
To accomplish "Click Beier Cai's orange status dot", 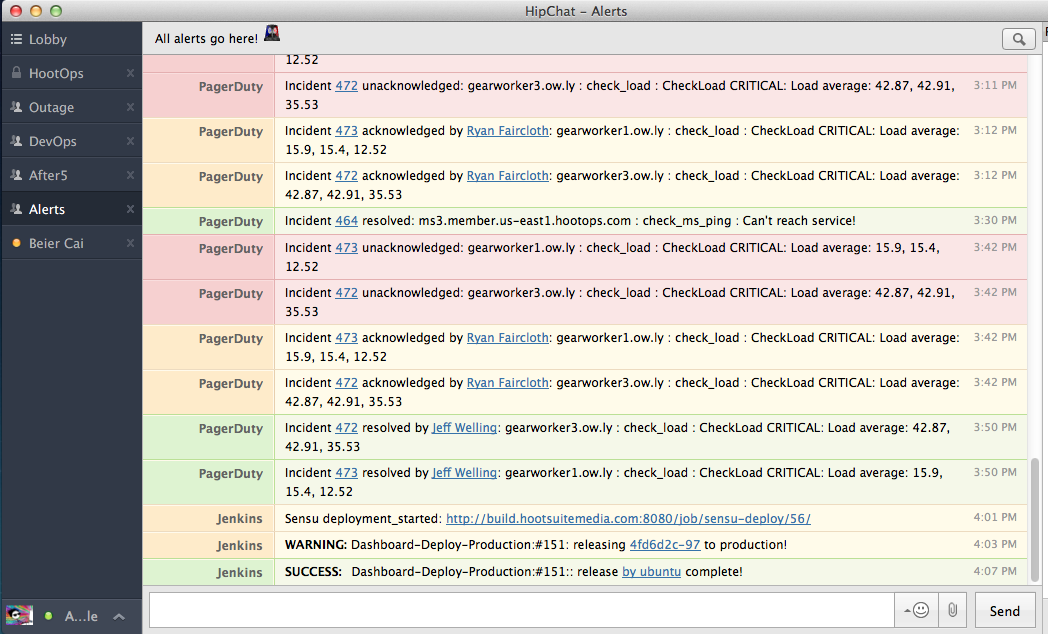I will tap(17, 243).
